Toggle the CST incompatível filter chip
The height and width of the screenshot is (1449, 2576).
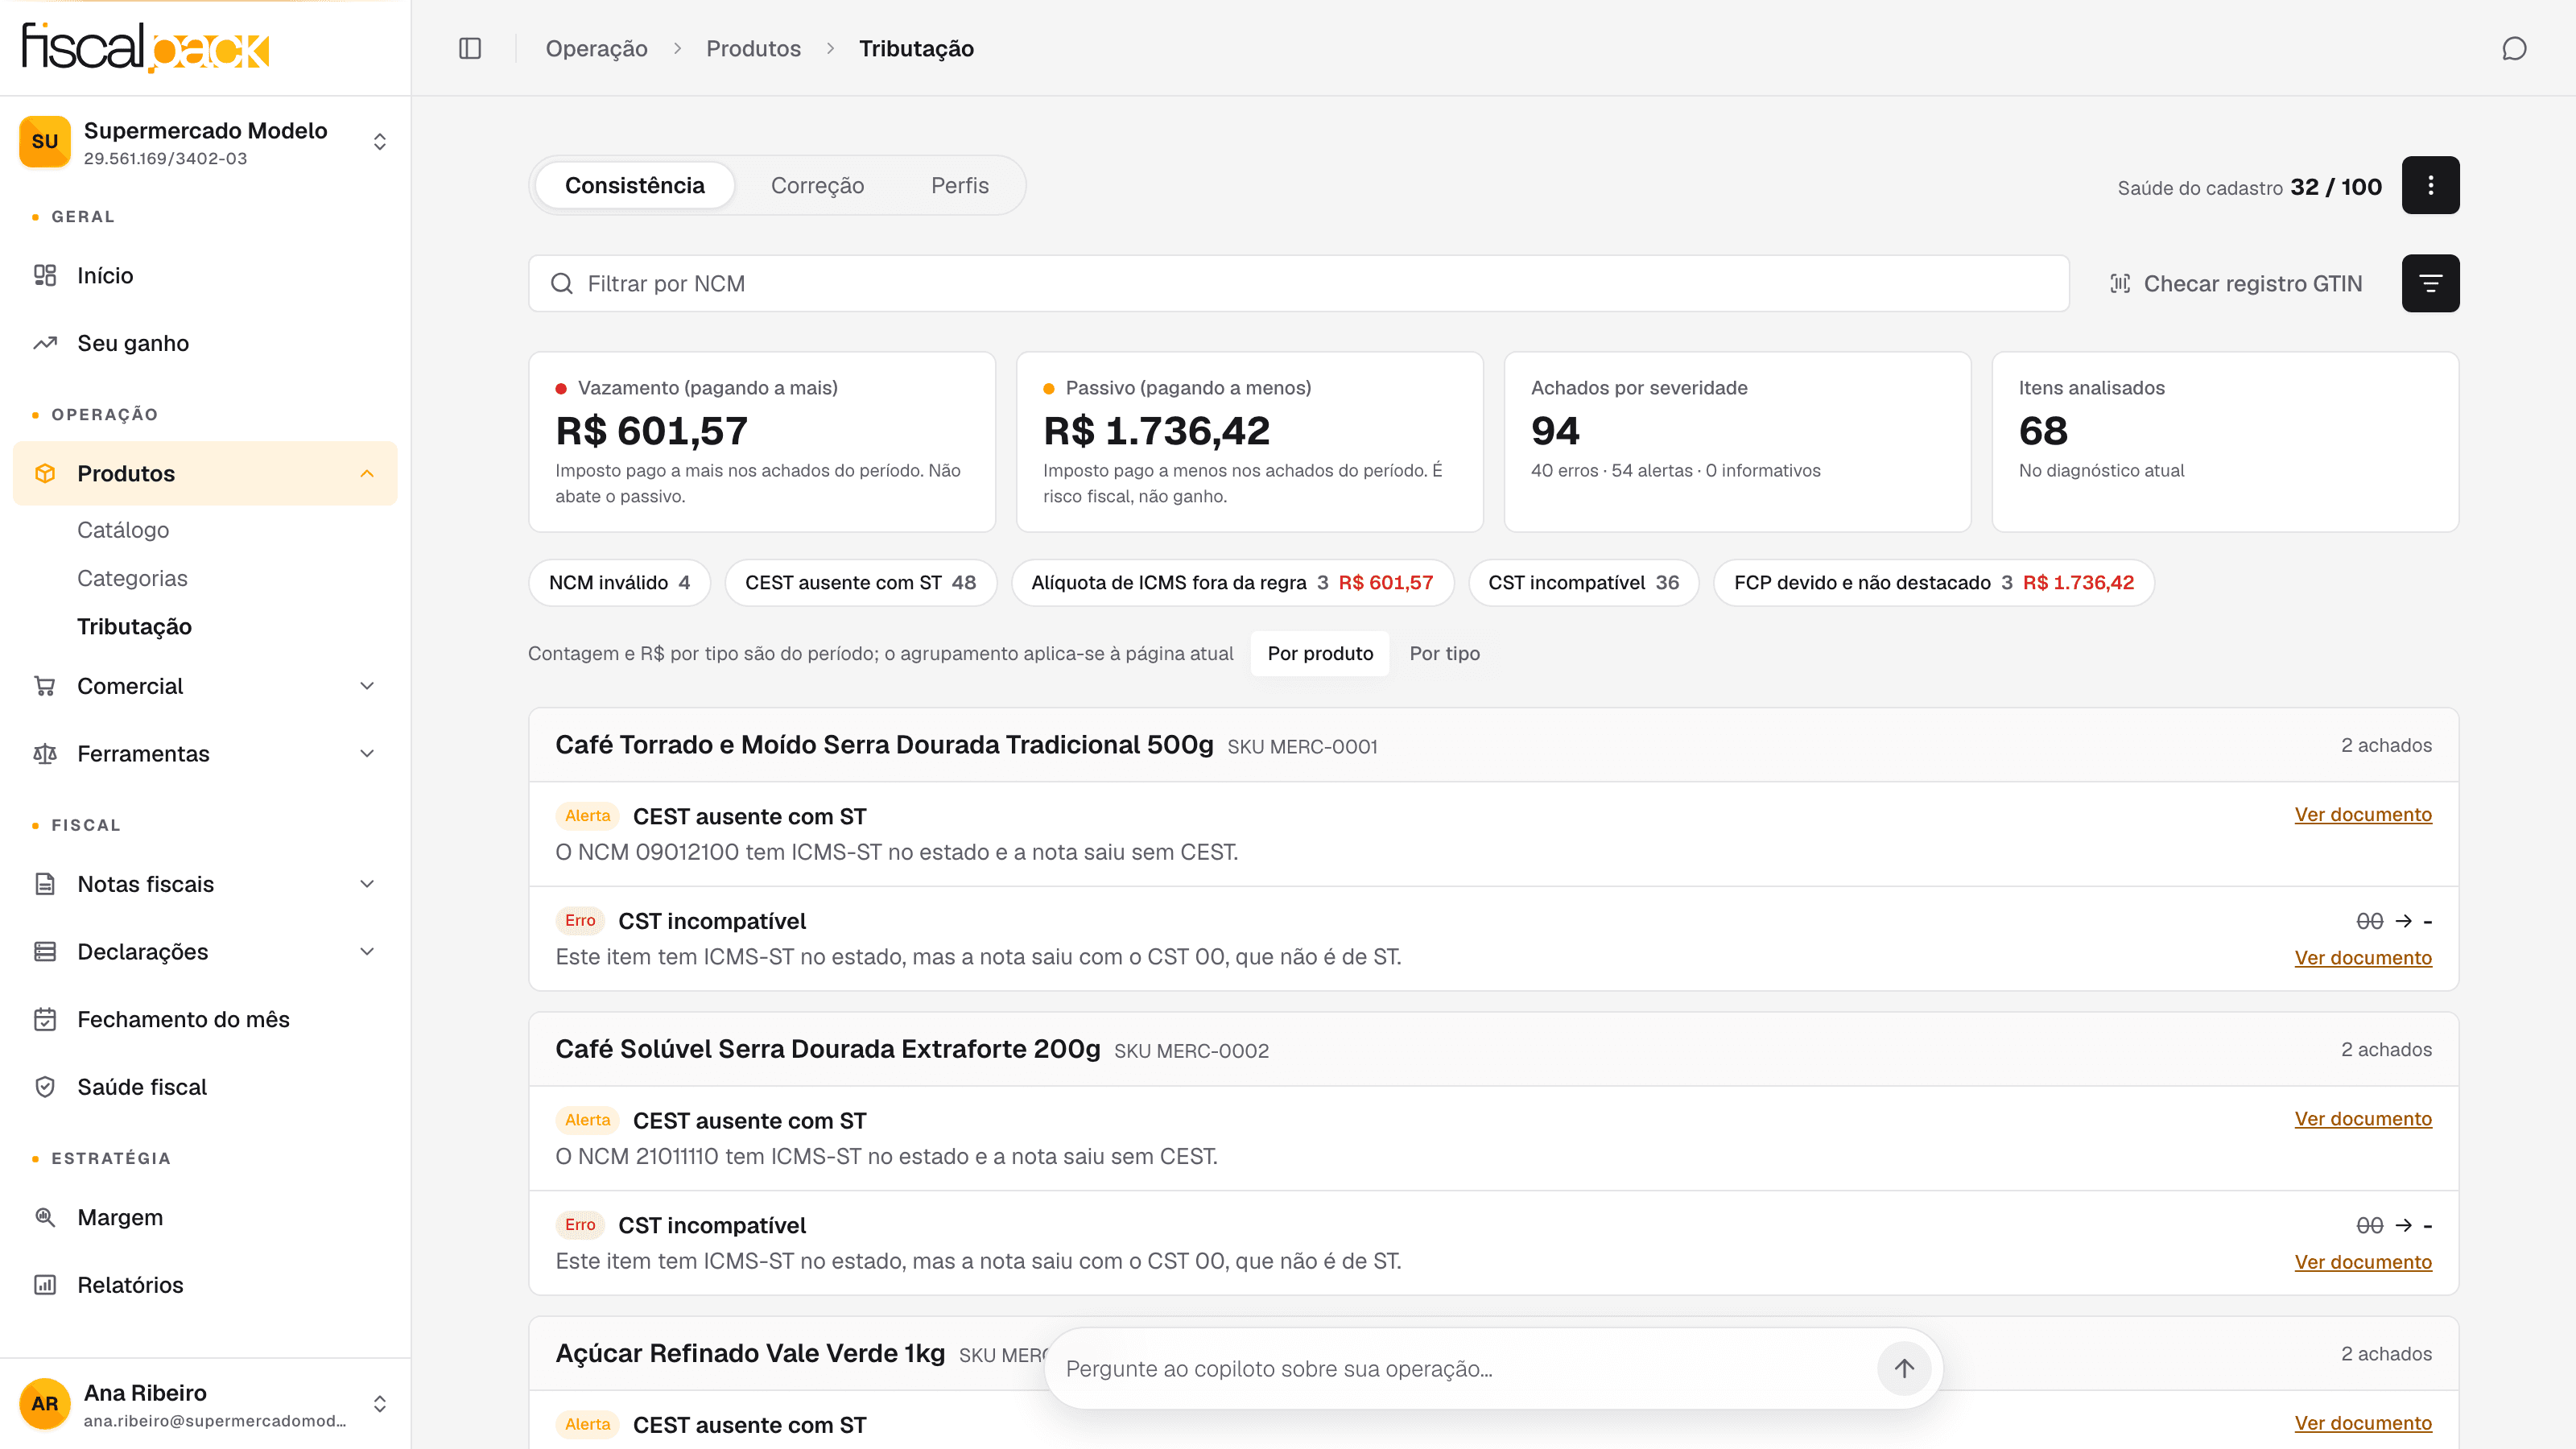click(1583, 582)
